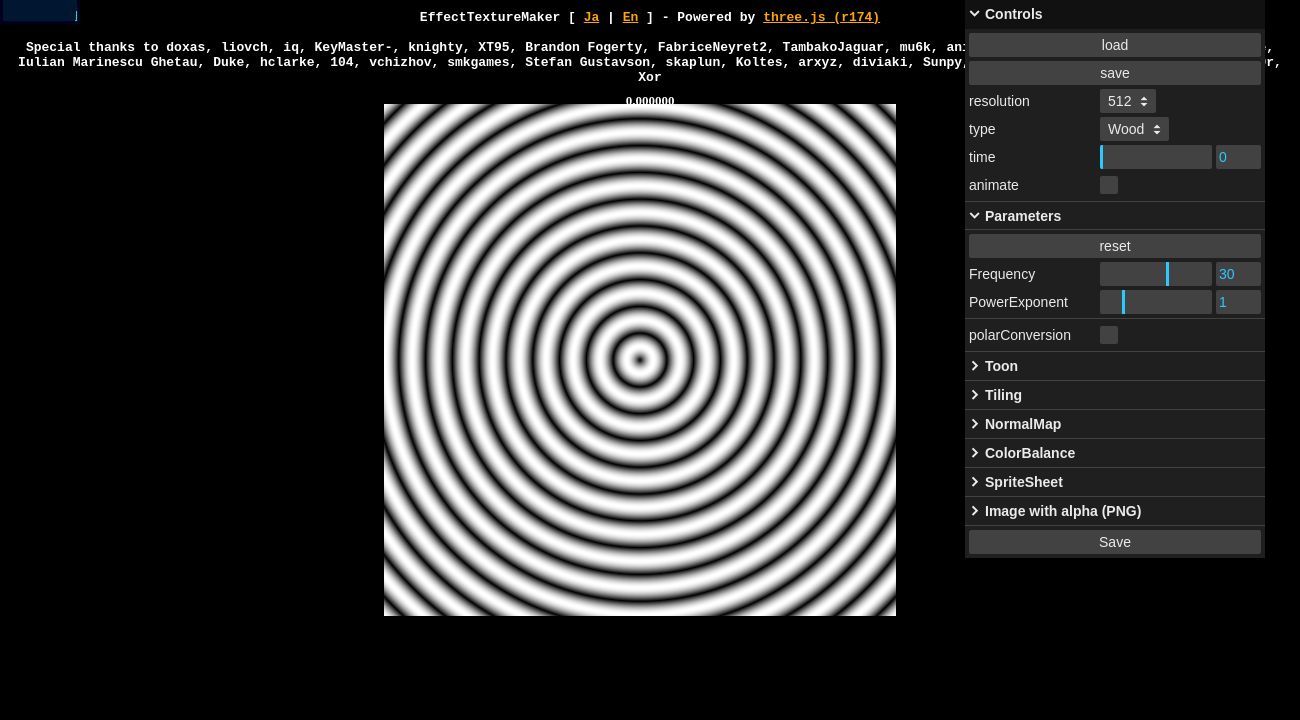This screenshot has width=1300, height=720.
Task: Expand Image with alpha (PNG) section
Action: (x=1062, y=511)
